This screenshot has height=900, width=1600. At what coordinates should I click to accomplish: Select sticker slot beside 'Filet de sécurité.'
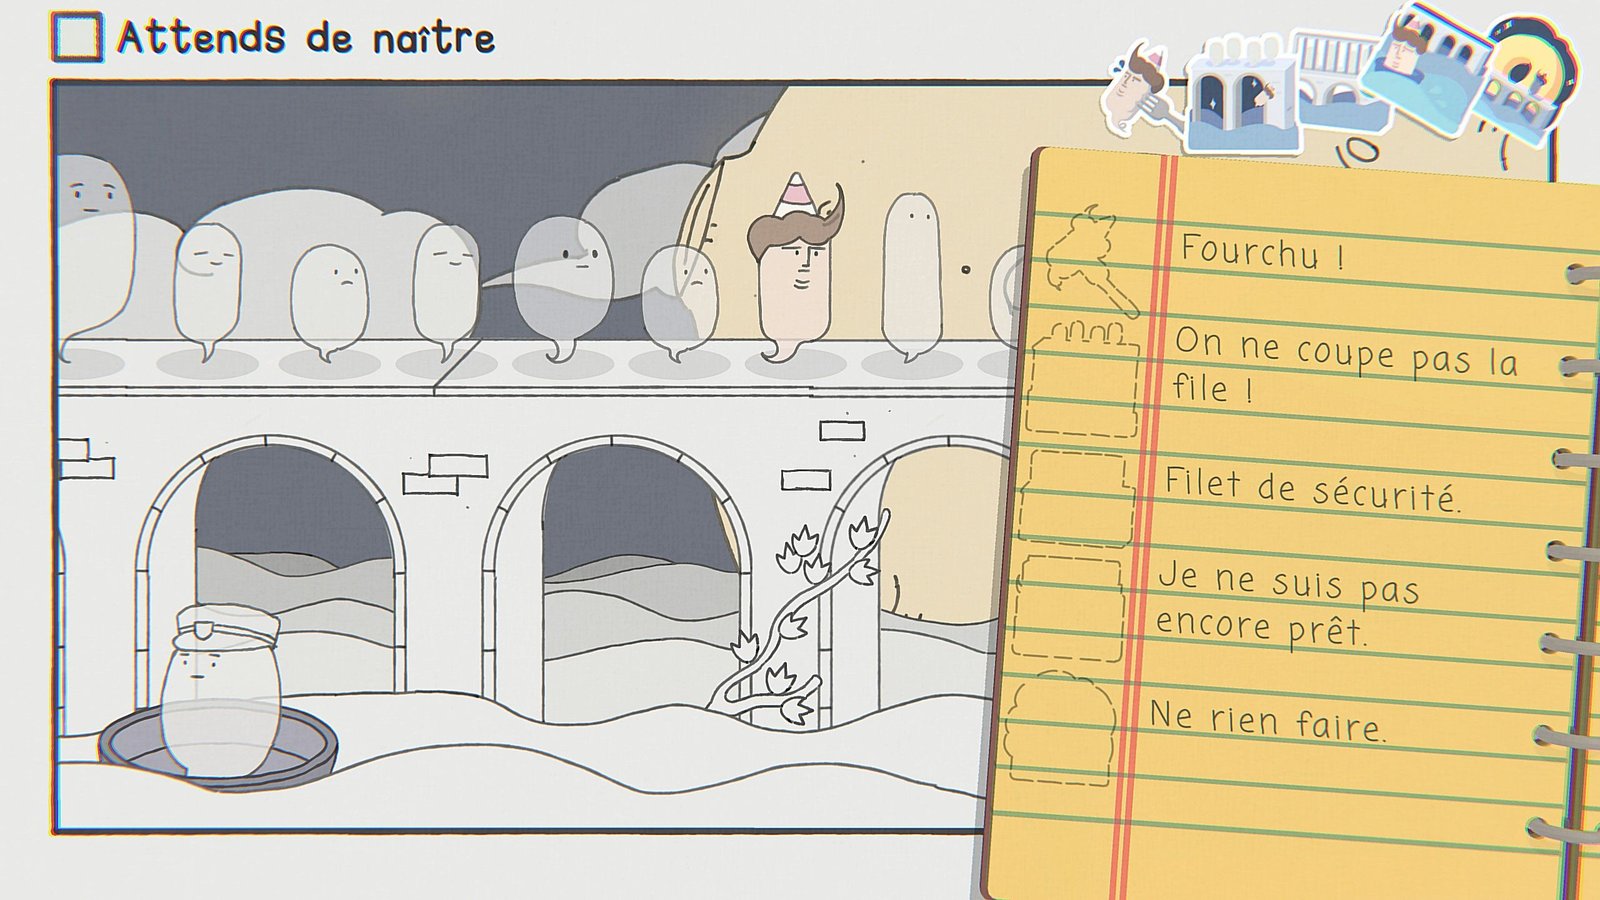(1078, 497)
